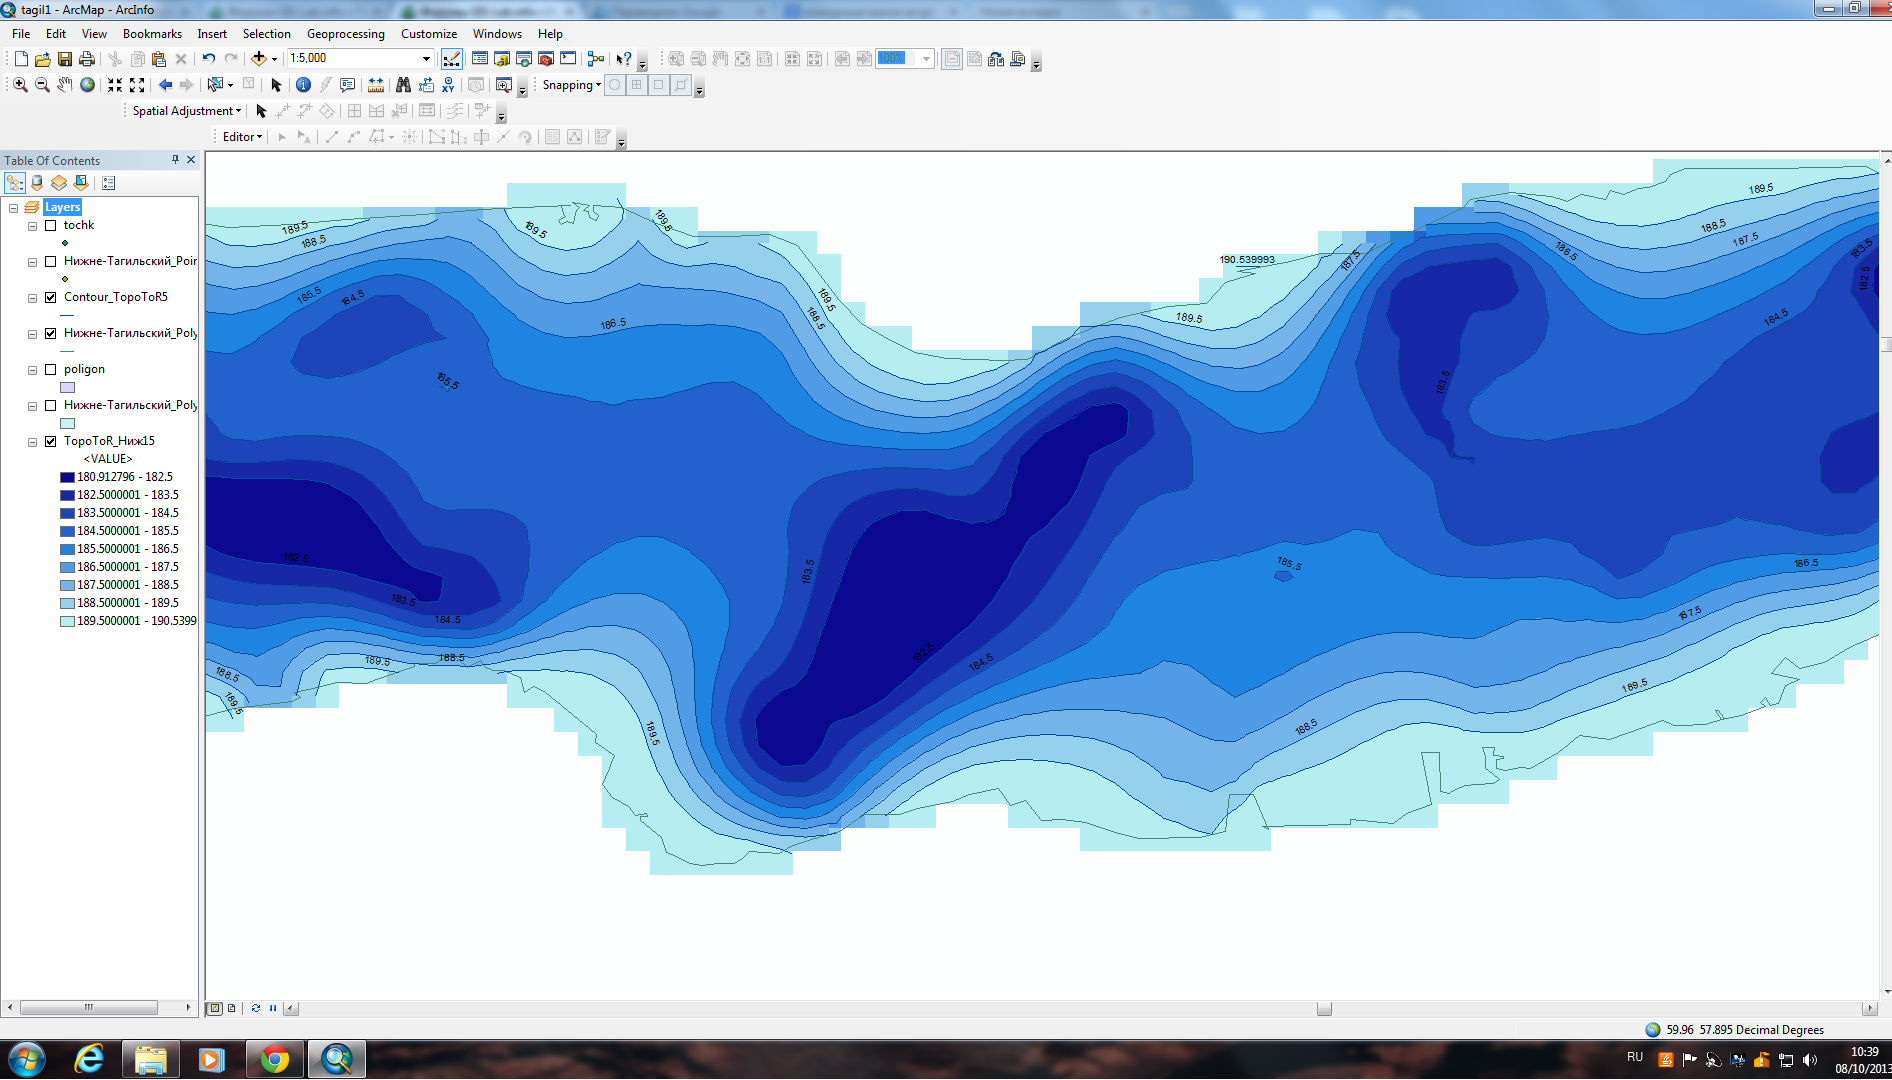
Task: Open the Measure ruler tool
Action: [x=375, y=85]
